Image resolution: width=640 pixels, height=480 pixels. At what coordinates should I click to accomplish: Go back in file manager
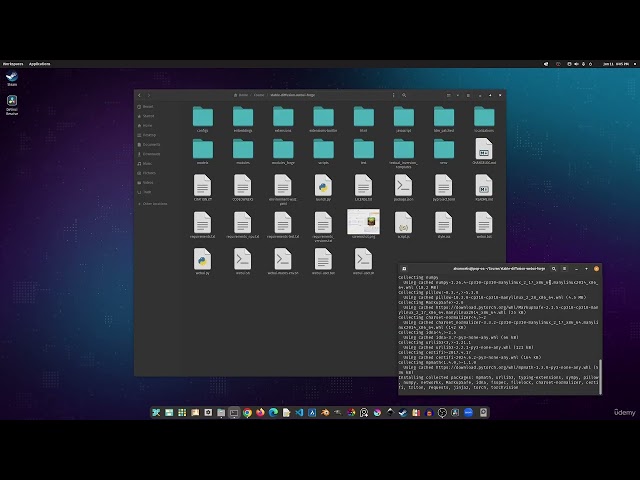pyautogui.click(x=140, y=95)
